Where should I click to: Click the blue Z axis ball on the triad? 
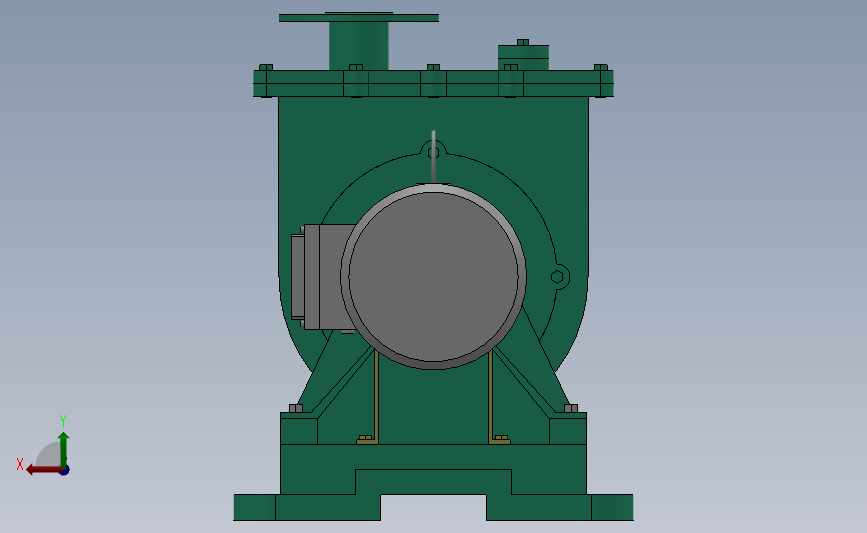tap(65, 471)
